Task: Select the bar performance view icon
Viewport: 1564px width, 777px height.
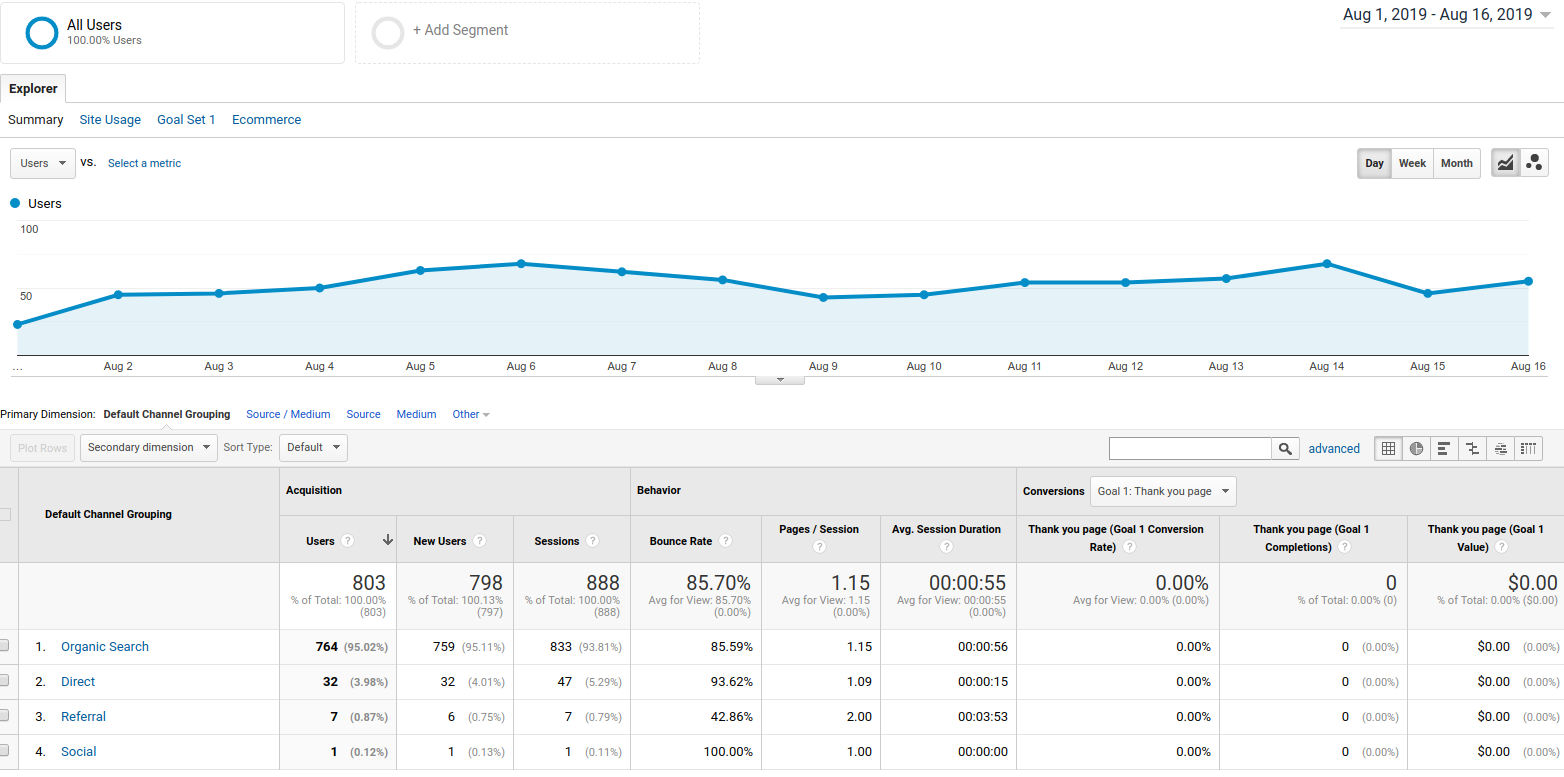Action: (x=1444, y=449)
